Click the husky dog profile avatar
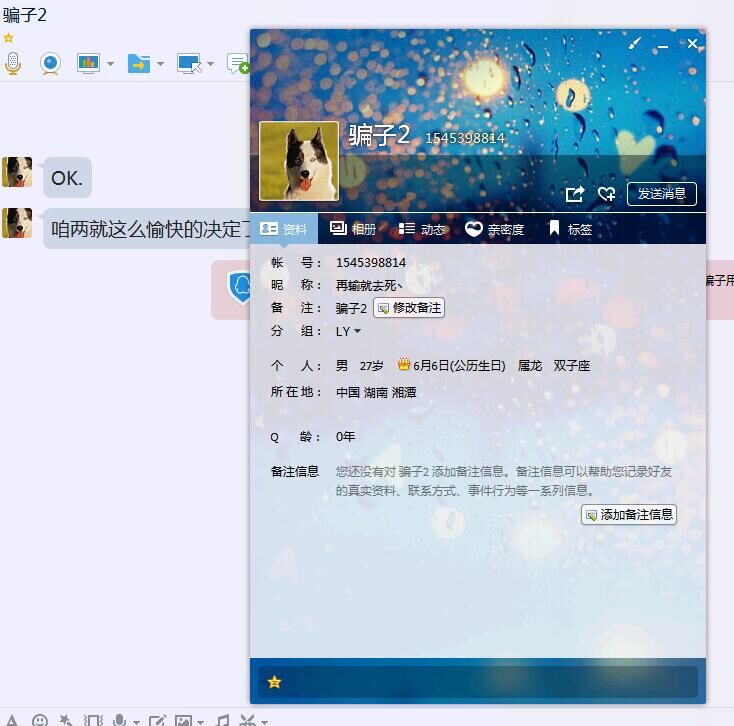 299,161
